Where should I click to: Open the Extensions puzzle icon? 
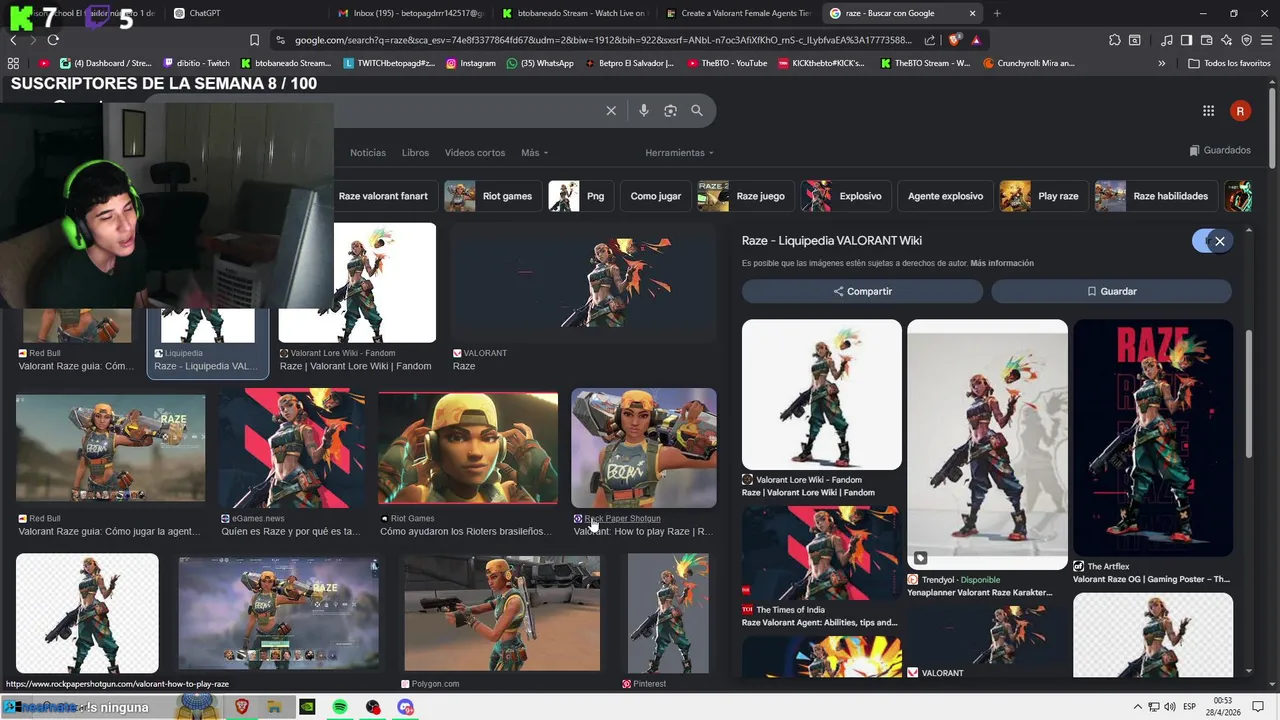pos(1115,40)
